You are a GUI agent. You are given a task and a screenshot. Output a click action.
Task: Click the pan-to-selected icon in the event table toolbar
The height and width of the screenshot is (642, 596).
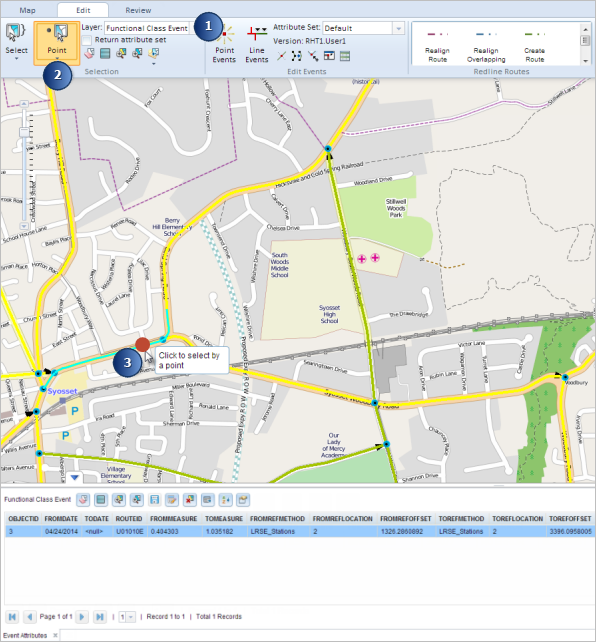(x=136, y=500)
